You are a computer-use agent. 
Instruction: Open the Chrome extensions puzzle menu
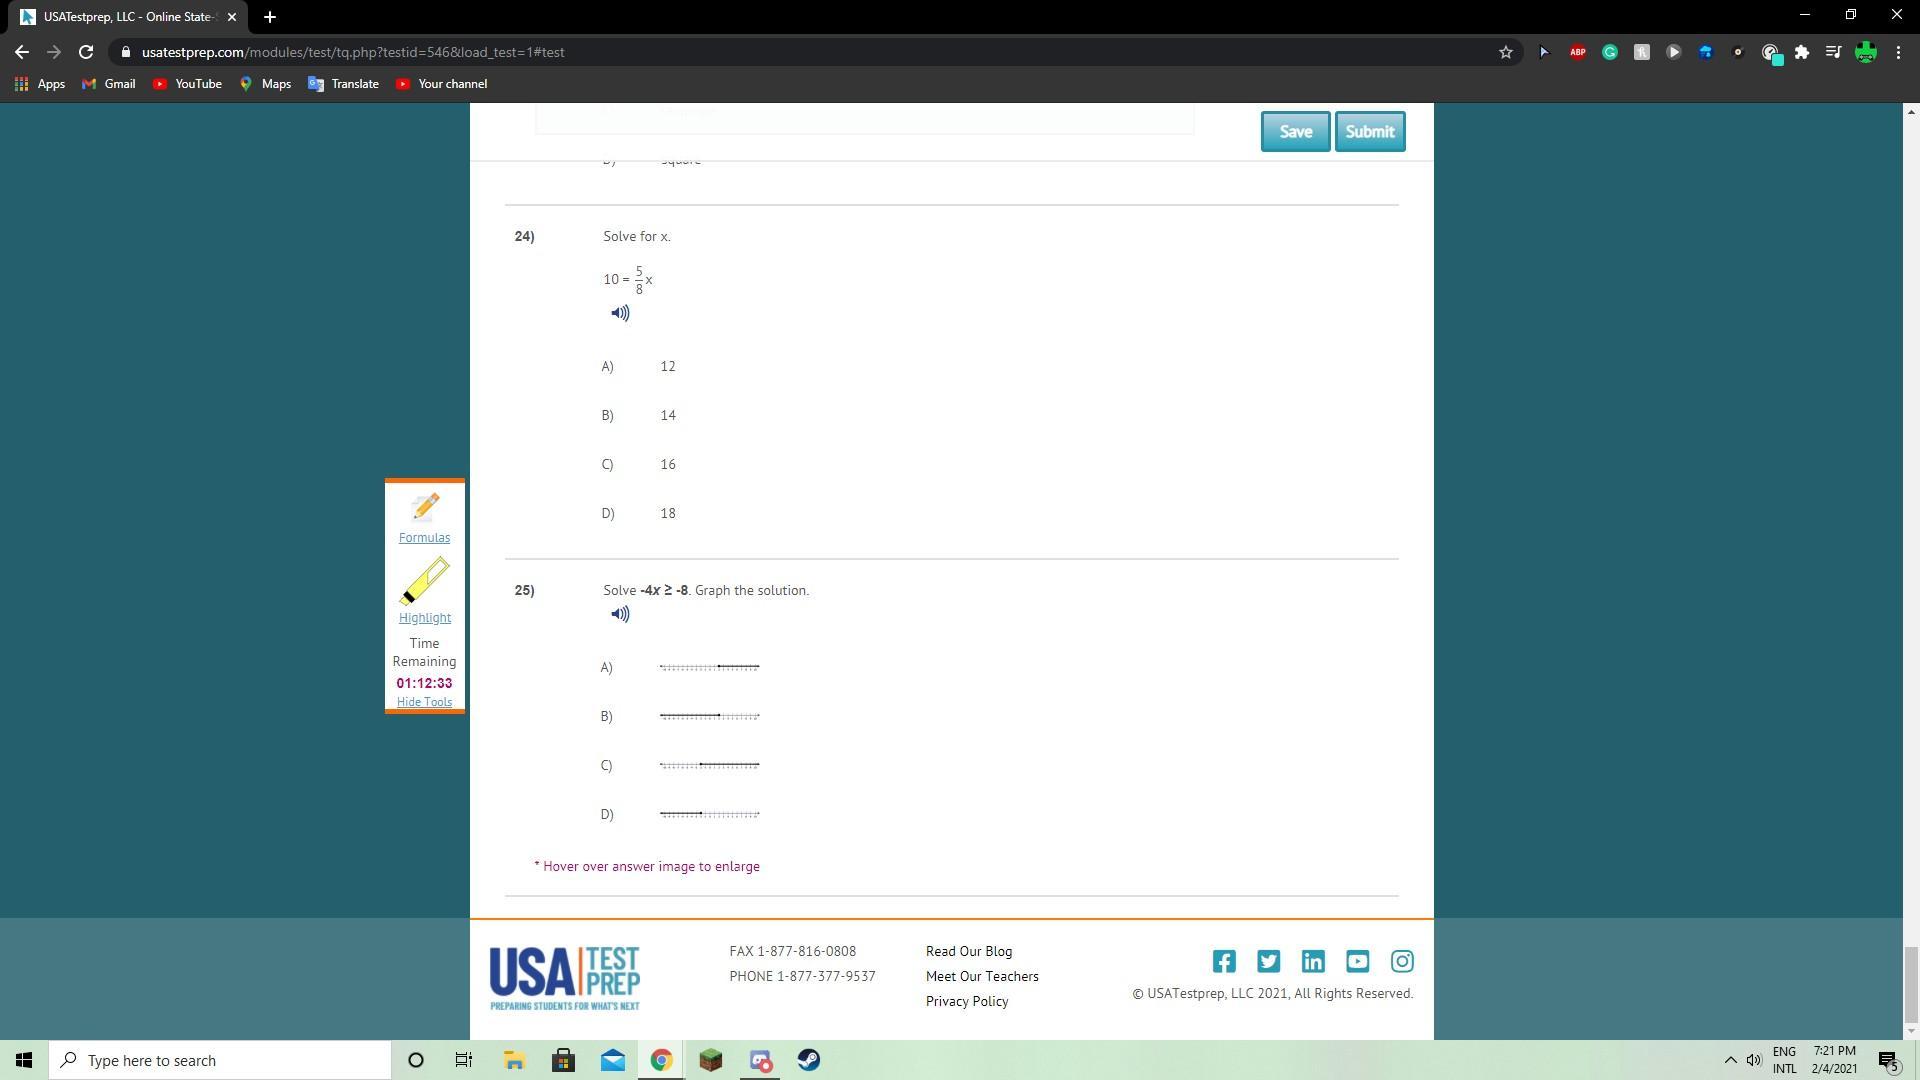tap(1801, 52)
